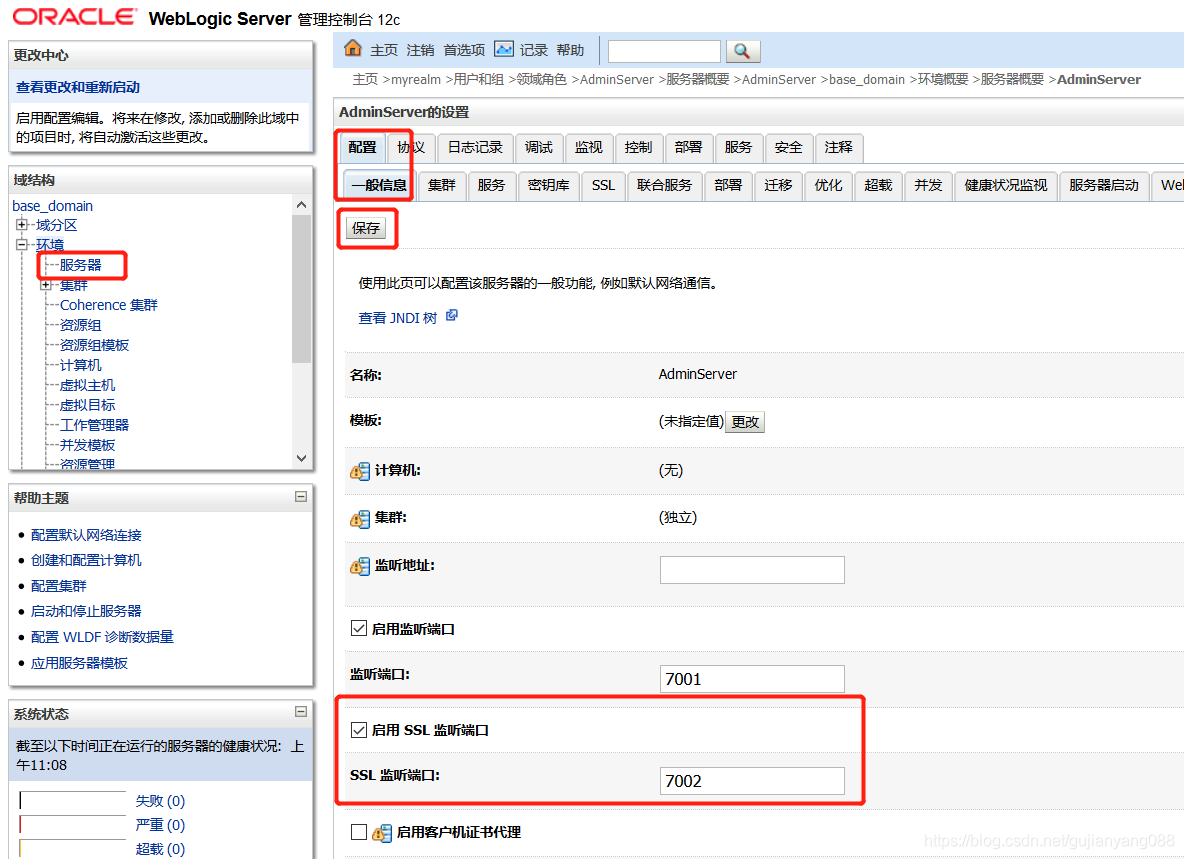Click the domain tree scroll-up arrow
The width and height of the screenshot is (1184, 859).
pyautogui.click(x=301, y=205)
